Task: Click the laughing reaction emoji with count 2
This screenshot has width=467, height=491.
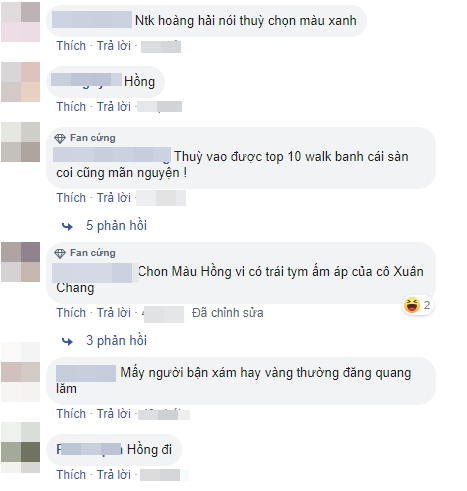Action: point(412,305)
